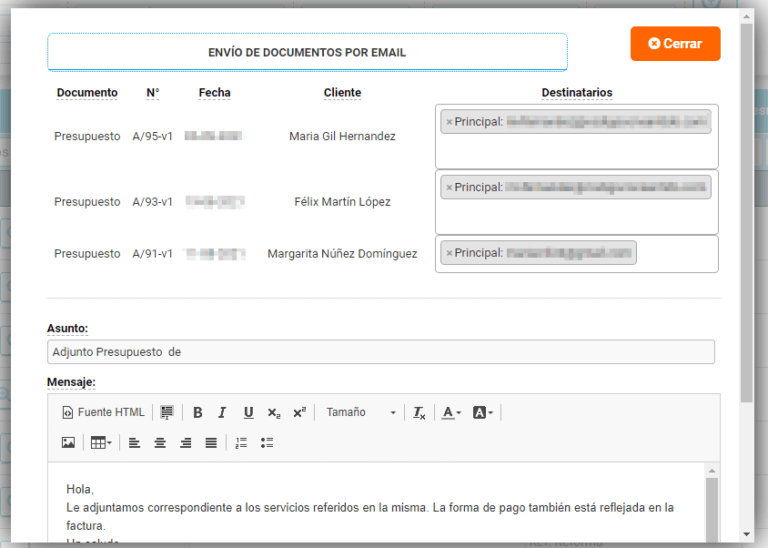The height and width of the screenshot is (548, 768).
Task: Click the recipients box for A/95-v1
Action: coord(576,137)
